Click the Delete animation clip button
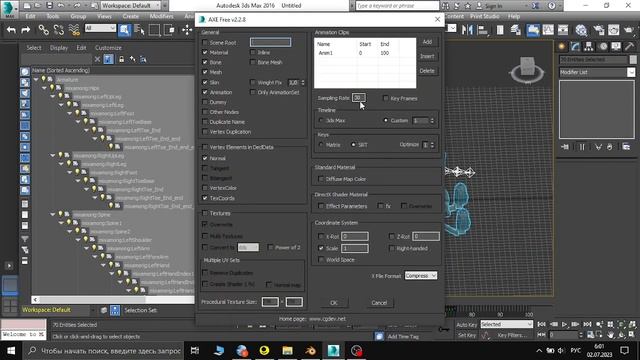The width and height of the screenshot is (640, 360). coord(427,71)
